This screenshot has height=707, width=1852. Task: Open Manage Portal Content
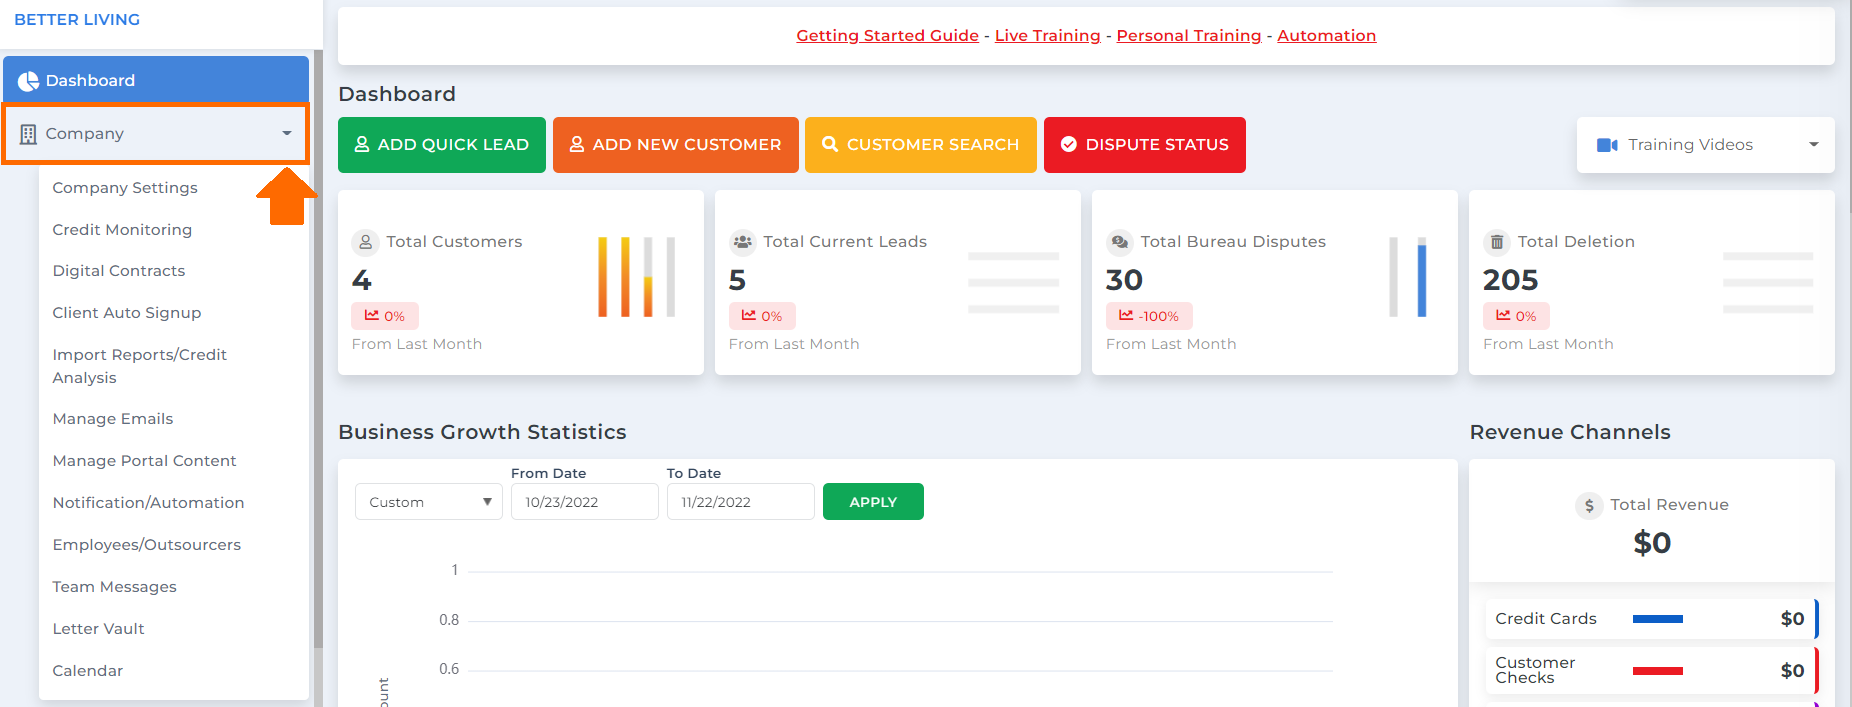144,461
